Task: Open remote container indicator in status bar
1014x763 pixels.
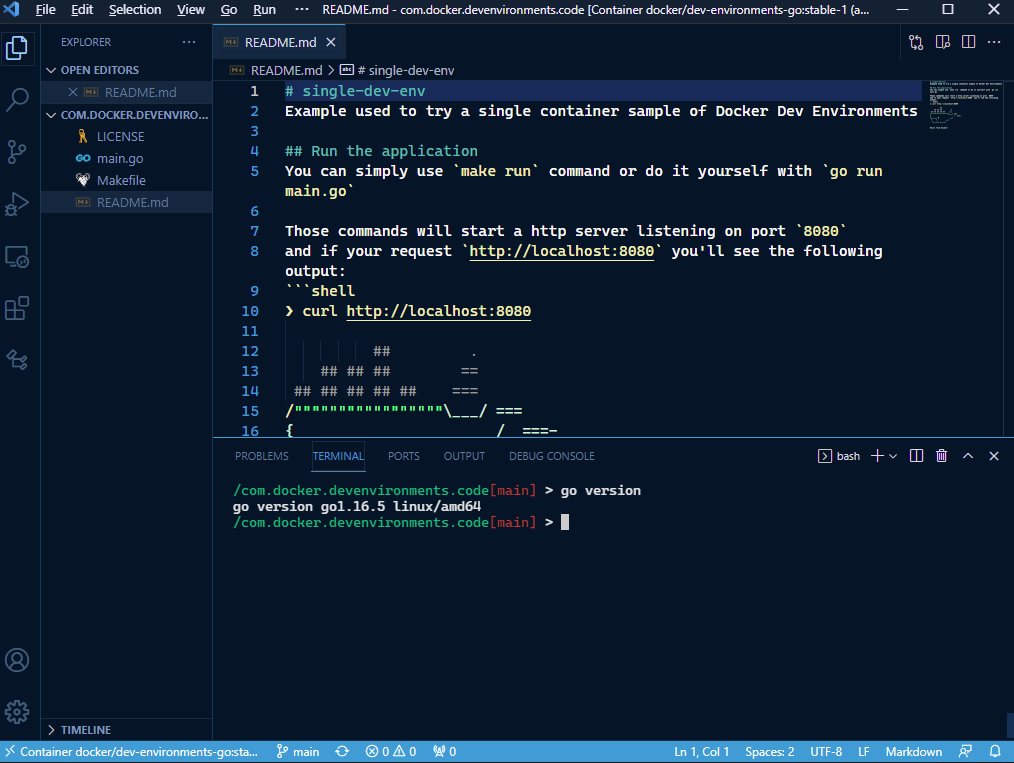Action: click(x=132, y=751)
